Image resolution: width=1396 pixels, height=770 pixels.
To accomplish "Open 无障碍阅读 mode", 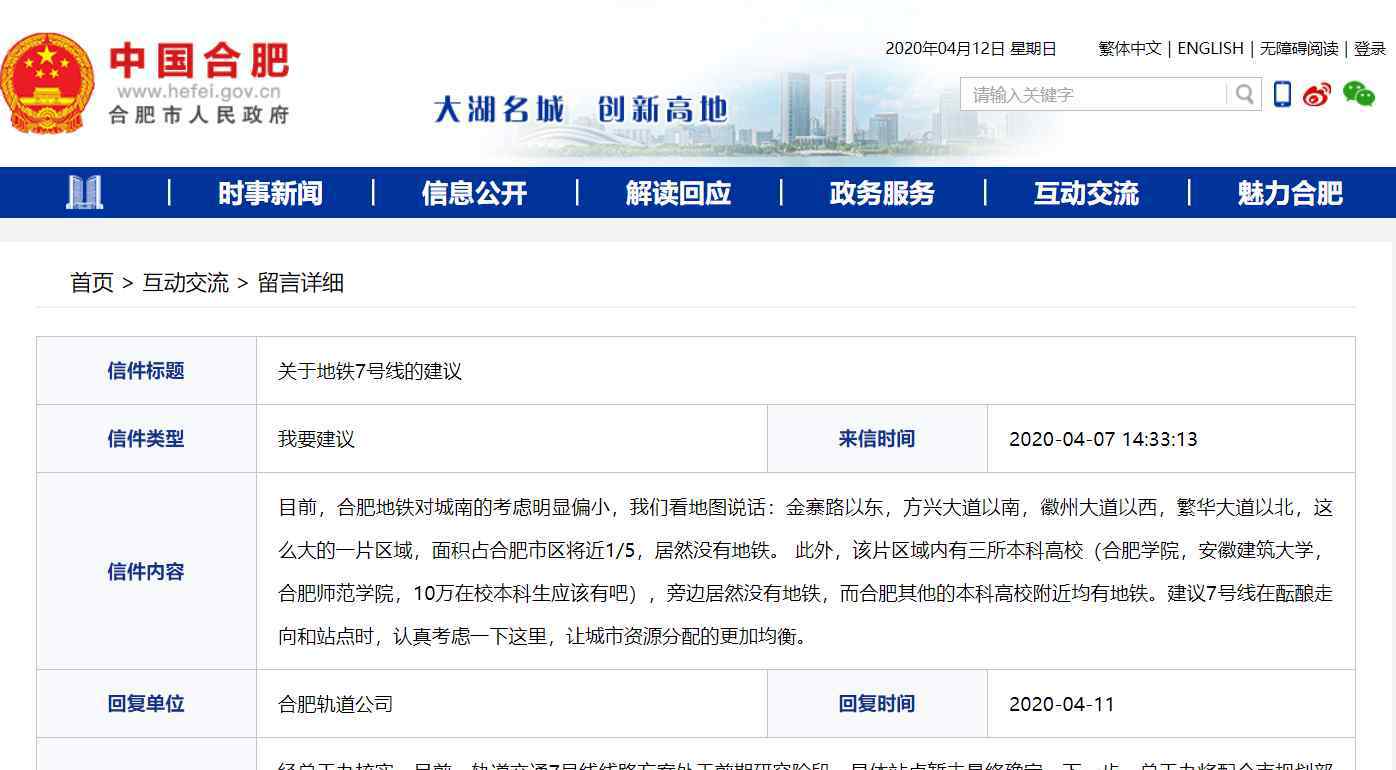I will 1299,48.
